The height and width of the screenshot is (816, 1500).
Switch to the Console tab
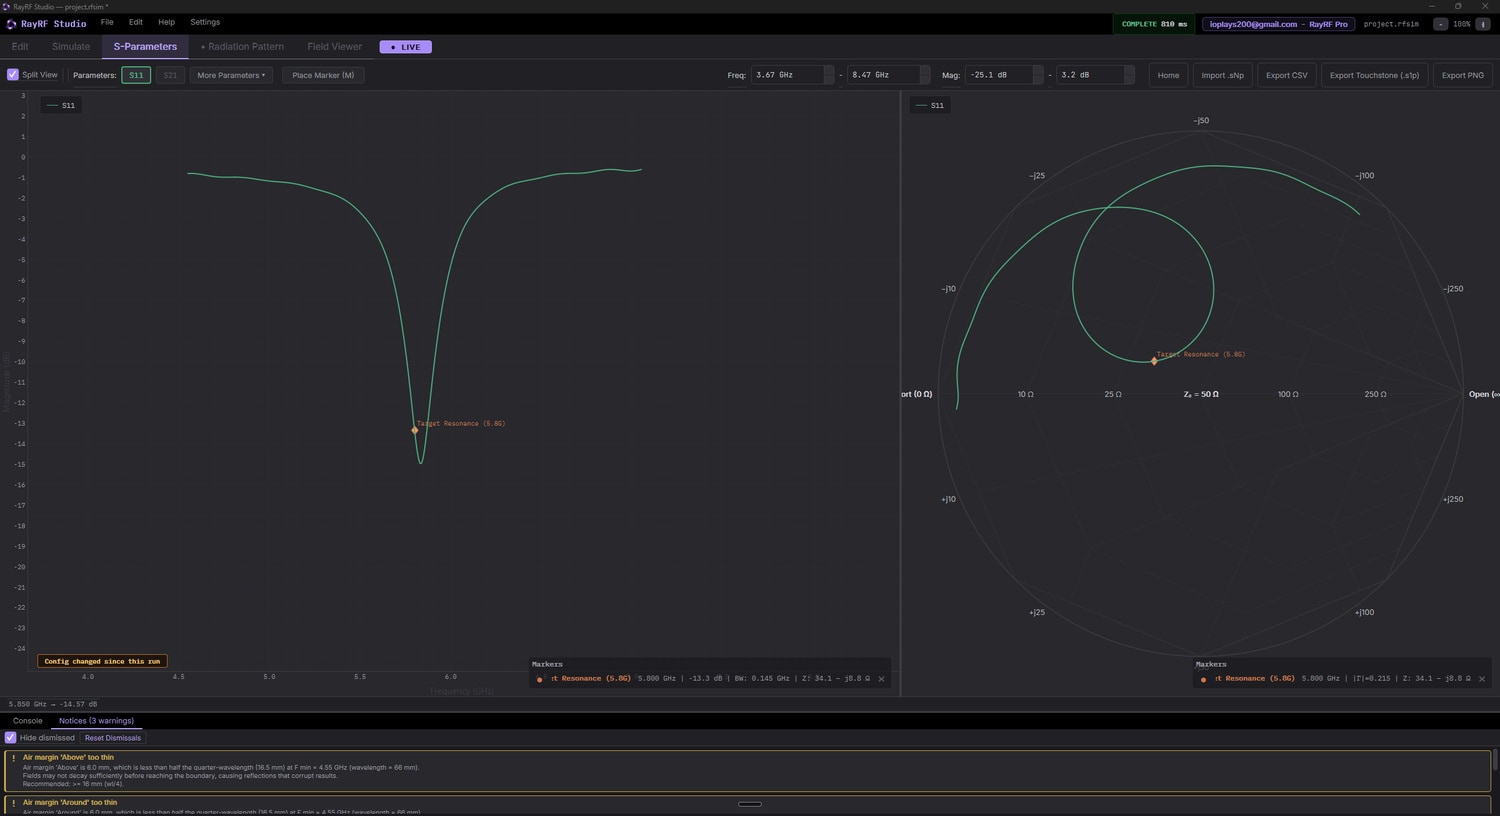28,721
